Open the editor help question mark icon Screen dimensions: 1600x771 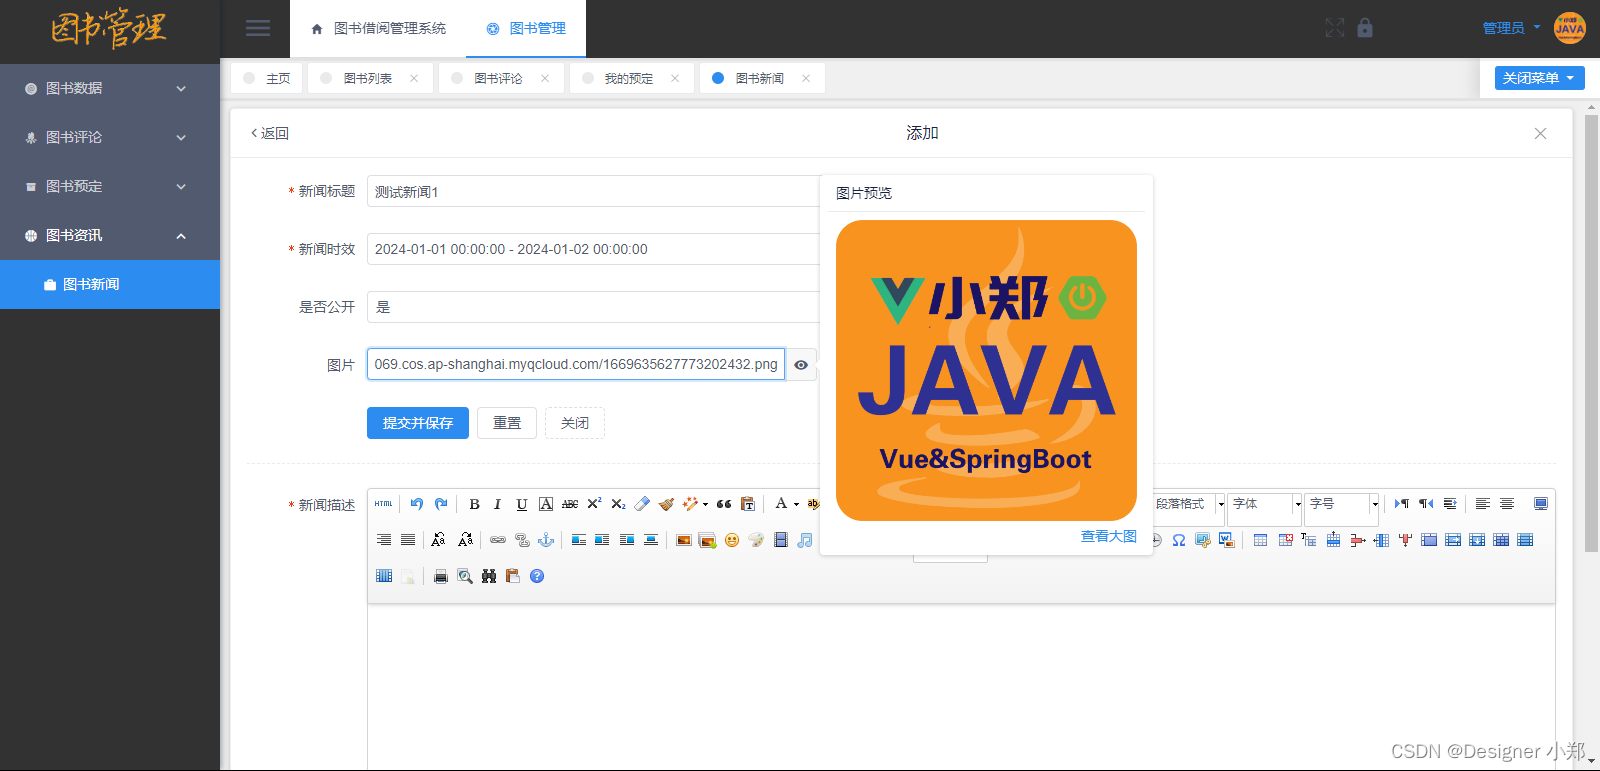(537, 576)
